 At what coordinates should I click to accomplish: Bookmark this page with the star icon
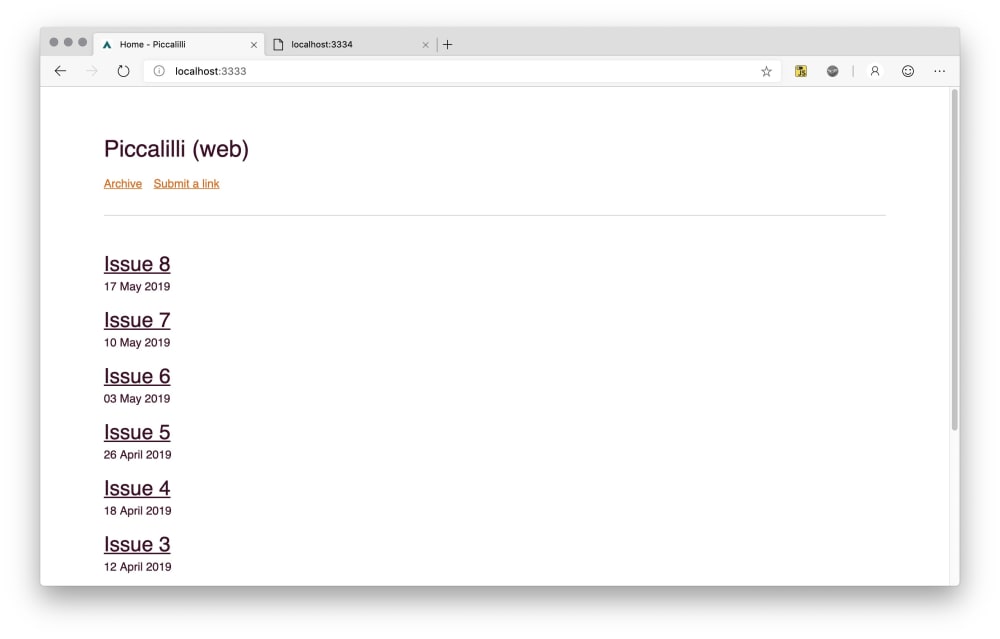click(x=767, y=71)
